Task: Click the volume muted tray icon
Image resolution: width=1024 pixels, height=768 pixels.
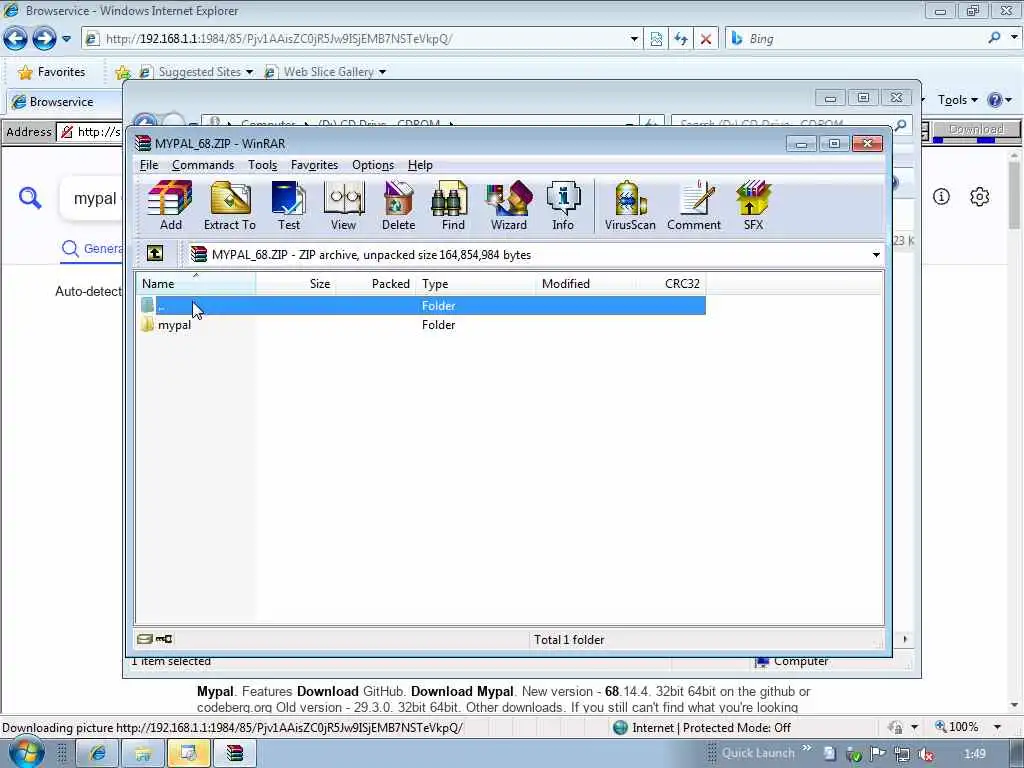Action: coord(926,754)
